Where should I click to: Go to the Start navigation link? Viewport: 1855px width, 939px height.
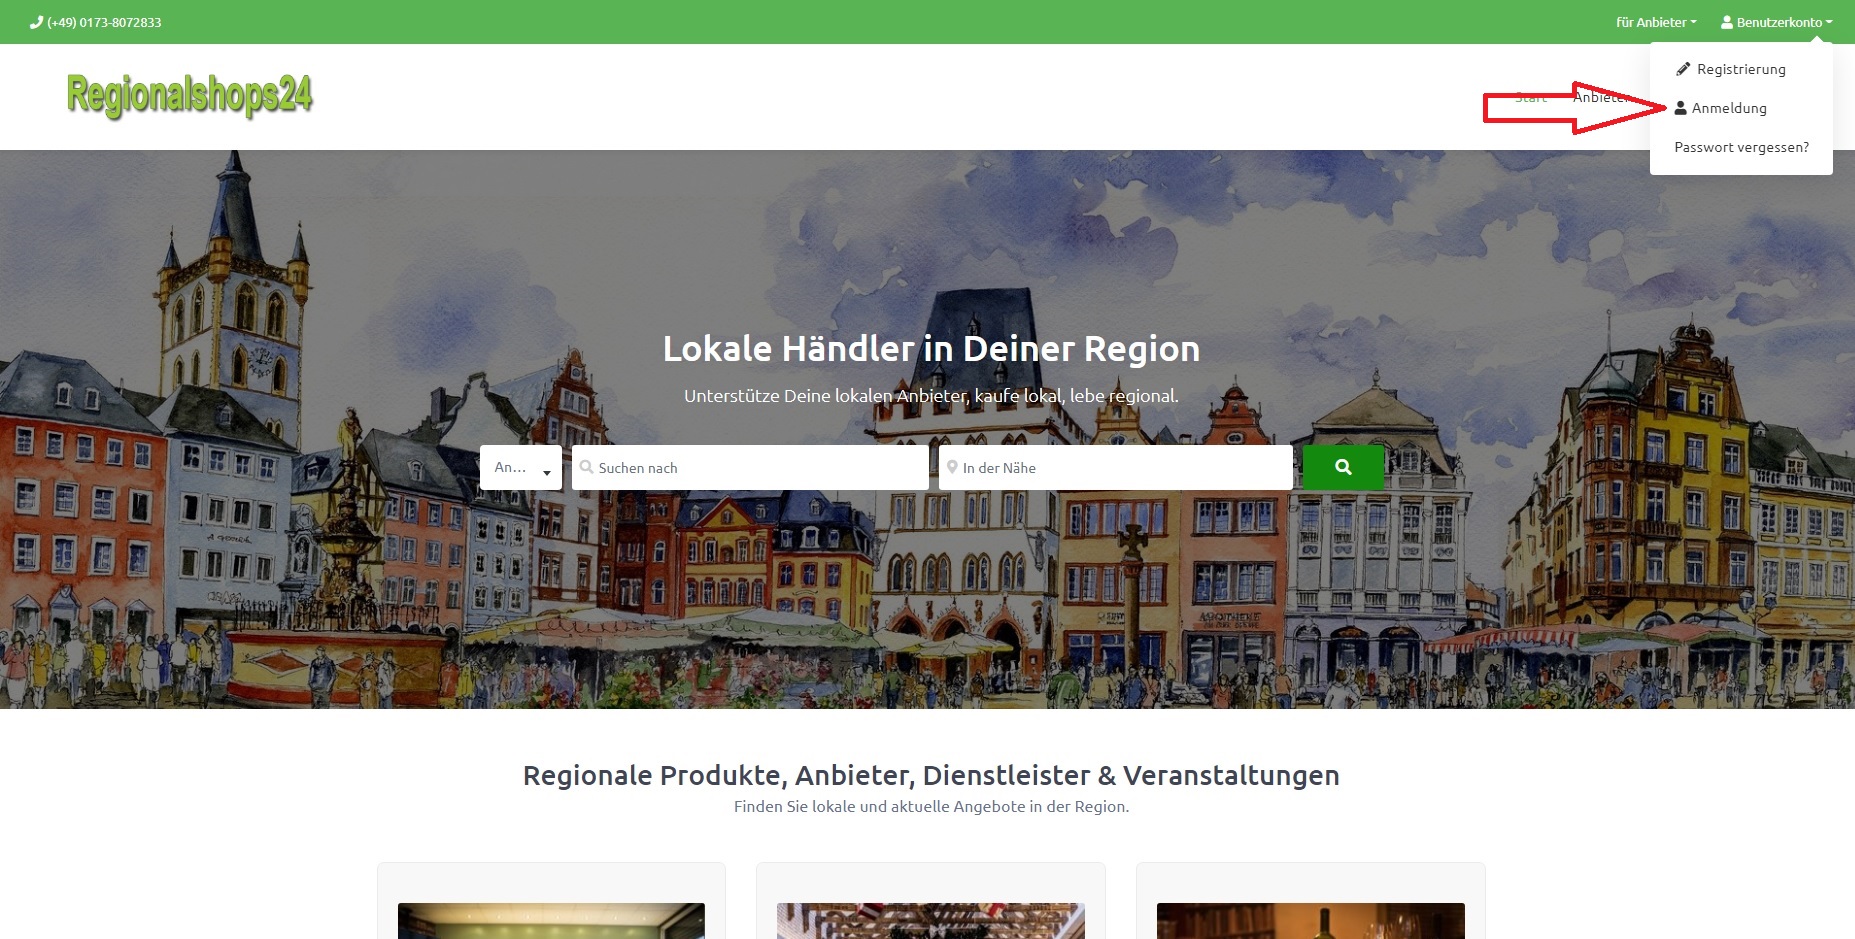click(1530, 97)
